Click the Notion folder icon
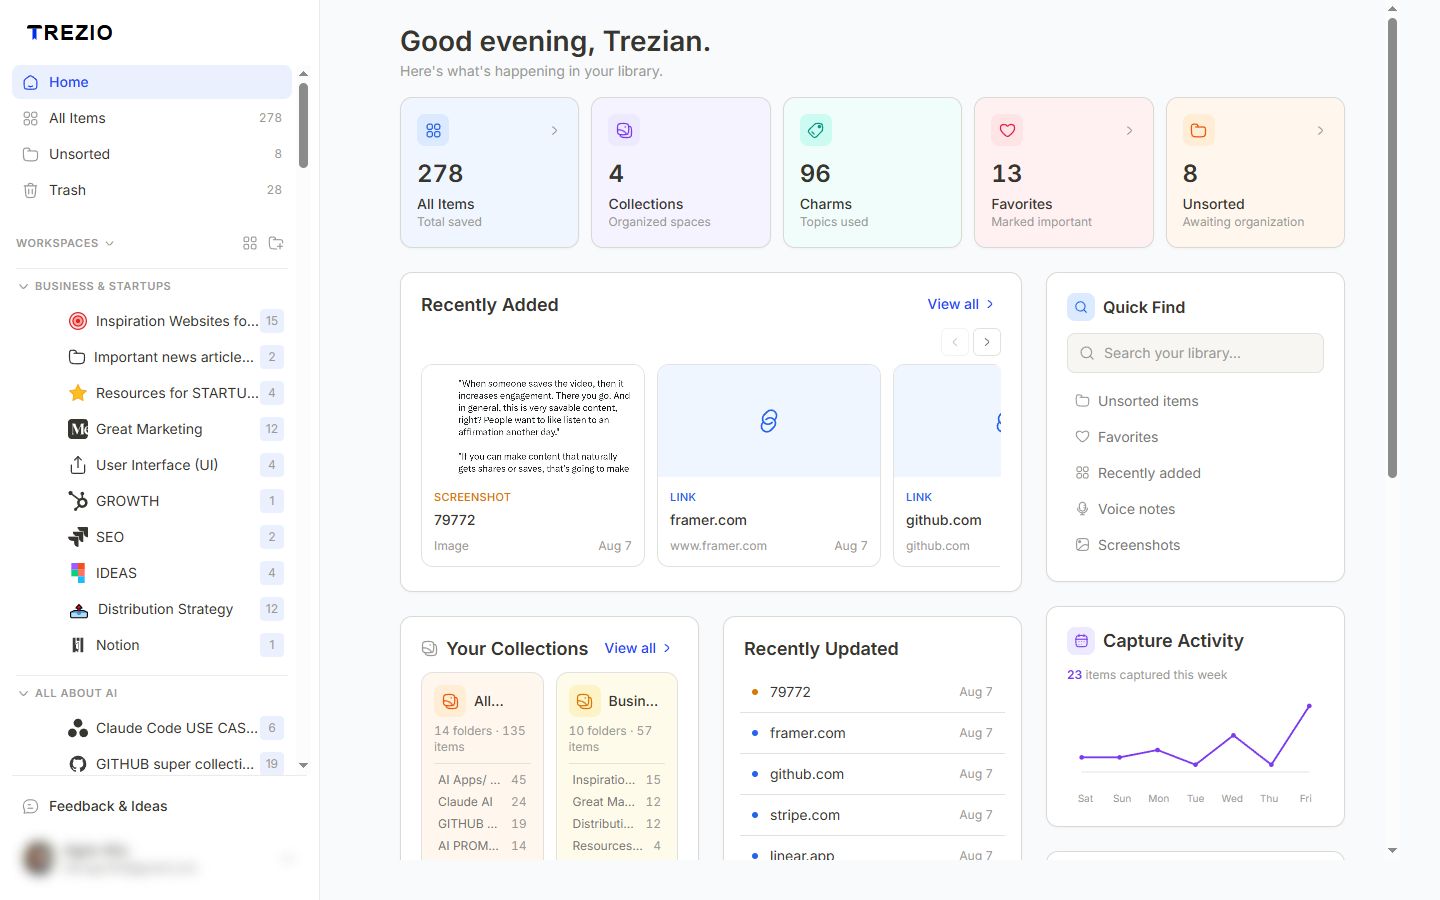This screenshot has height=900, width=1440. (x=78, y=645)
